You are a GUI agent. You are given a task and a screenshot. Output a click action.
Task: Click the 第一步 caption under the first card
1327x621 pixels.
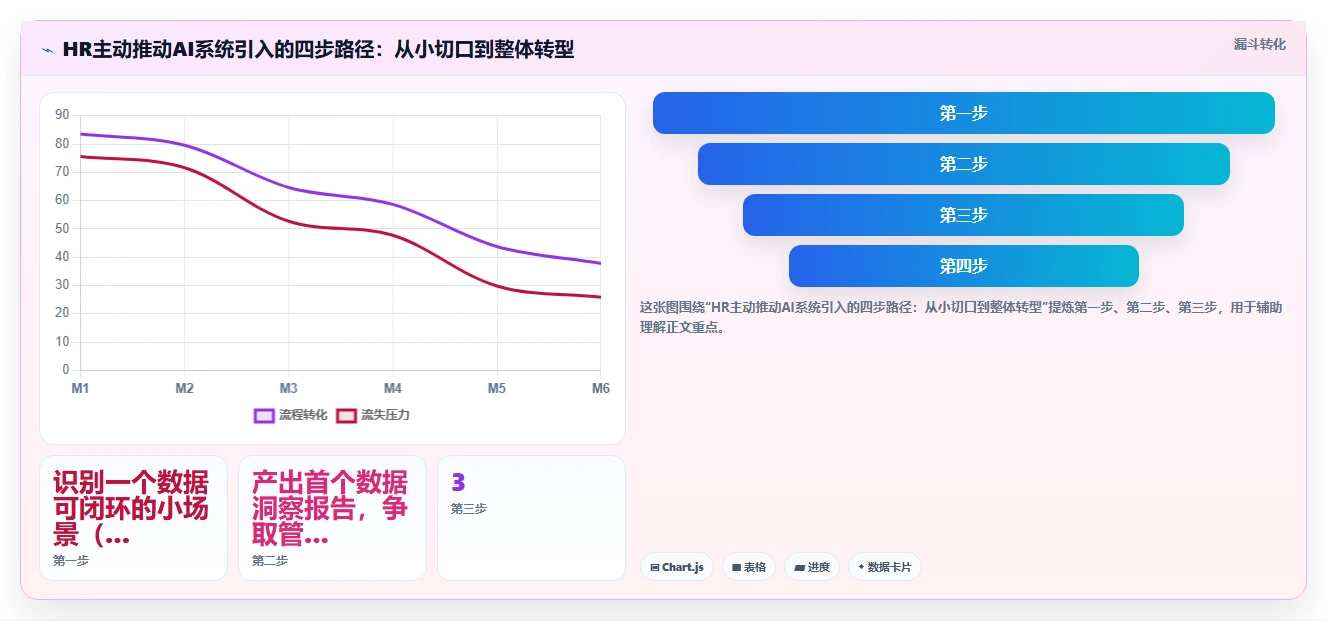tap(71, 561)
